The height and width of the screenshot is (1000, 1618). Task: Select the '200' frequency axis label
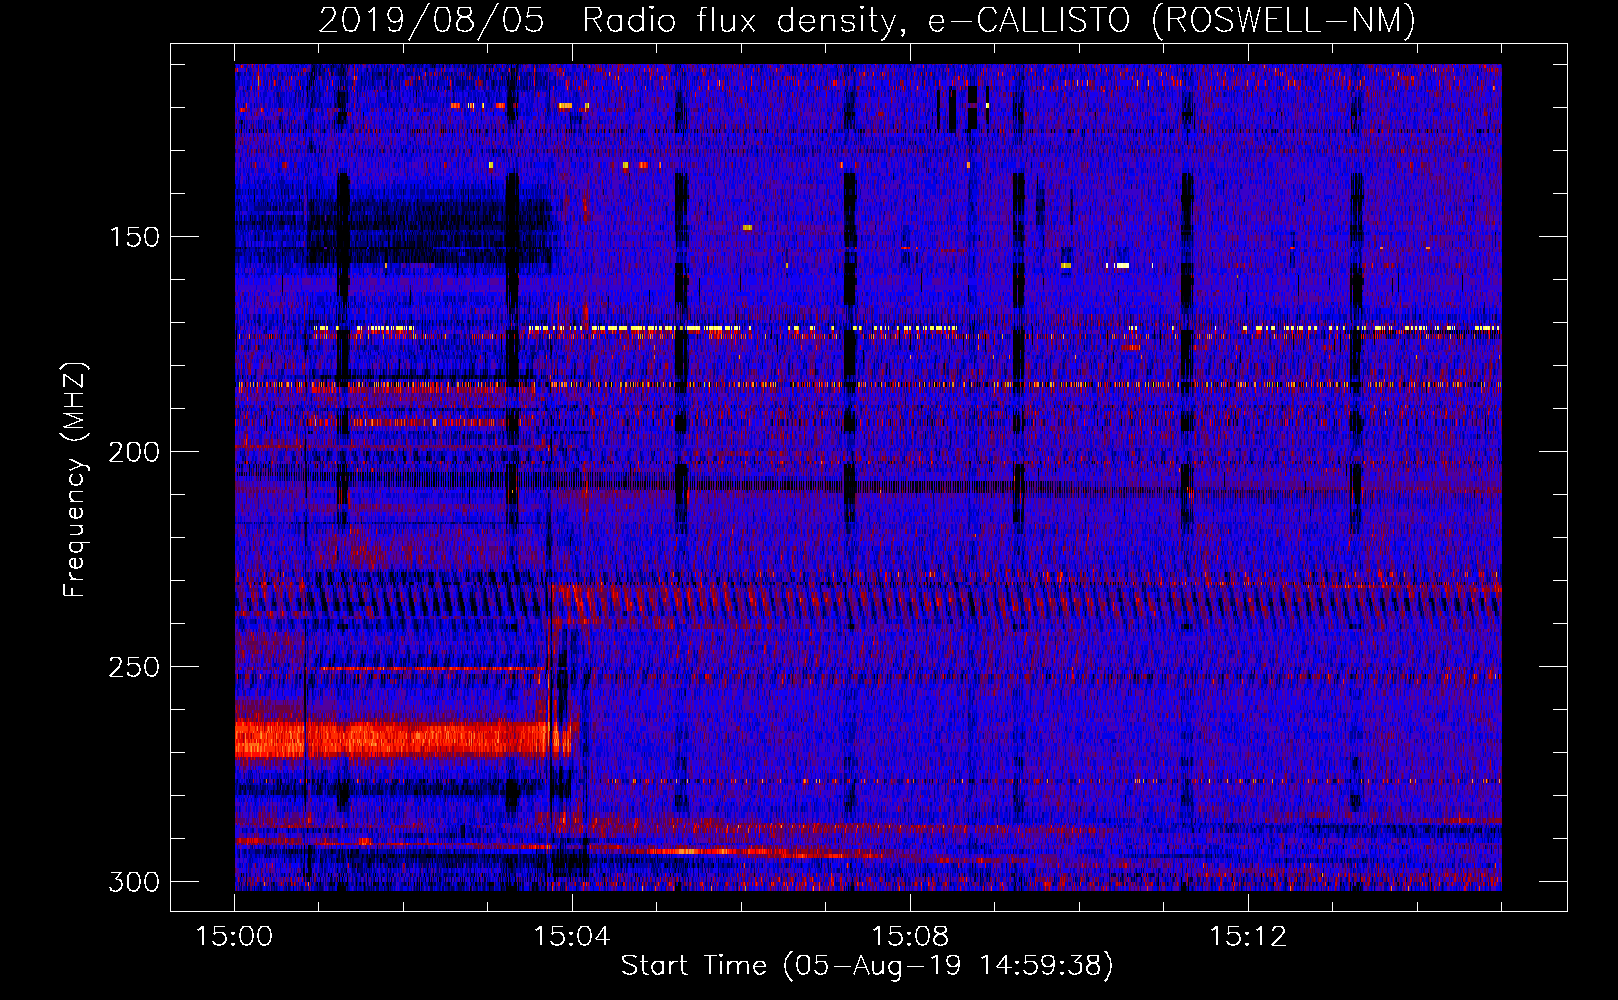pos(133,453)
